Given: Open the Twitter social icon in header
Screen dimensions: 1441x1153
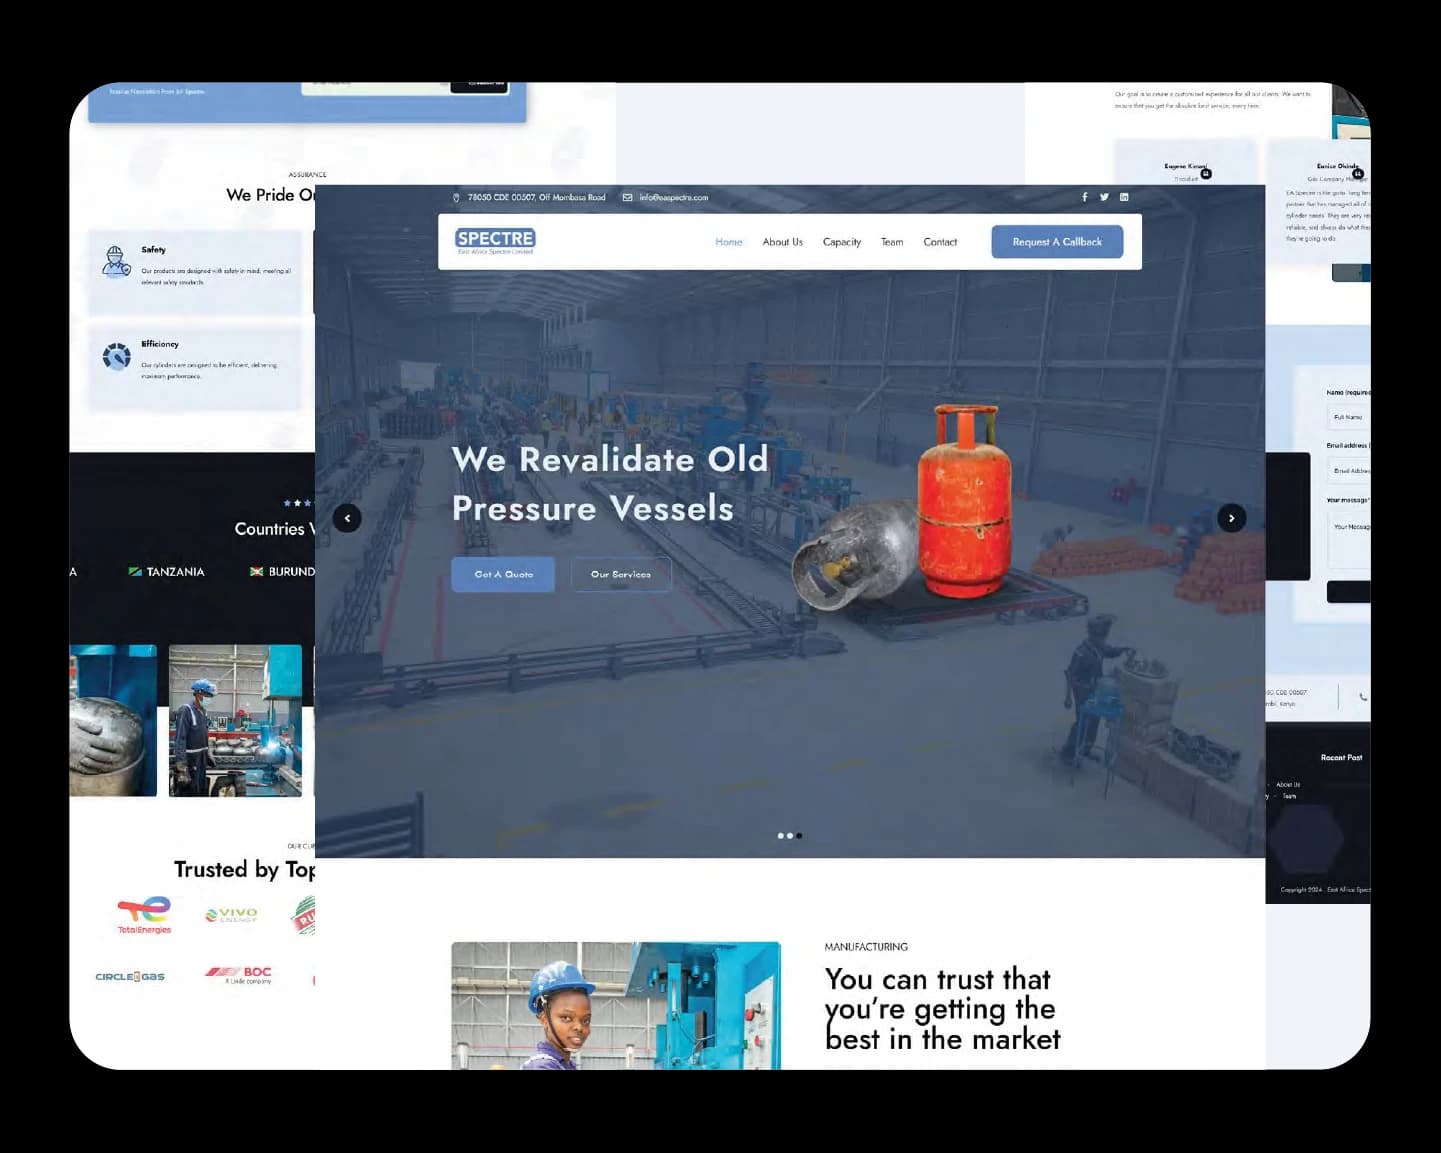Looking at the screenshot, I should point(1104,197).
